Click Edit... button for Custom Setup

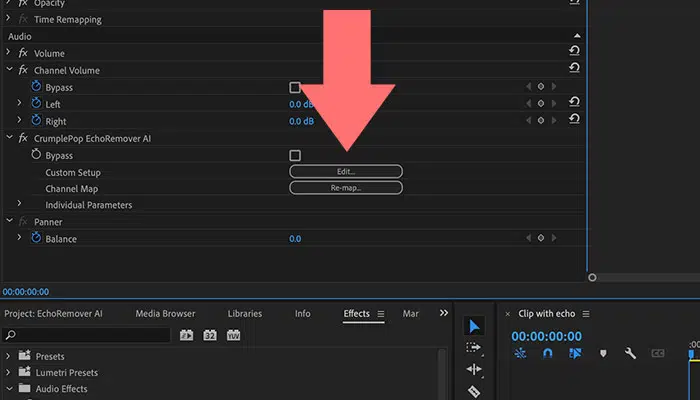(x=346, y=171)
